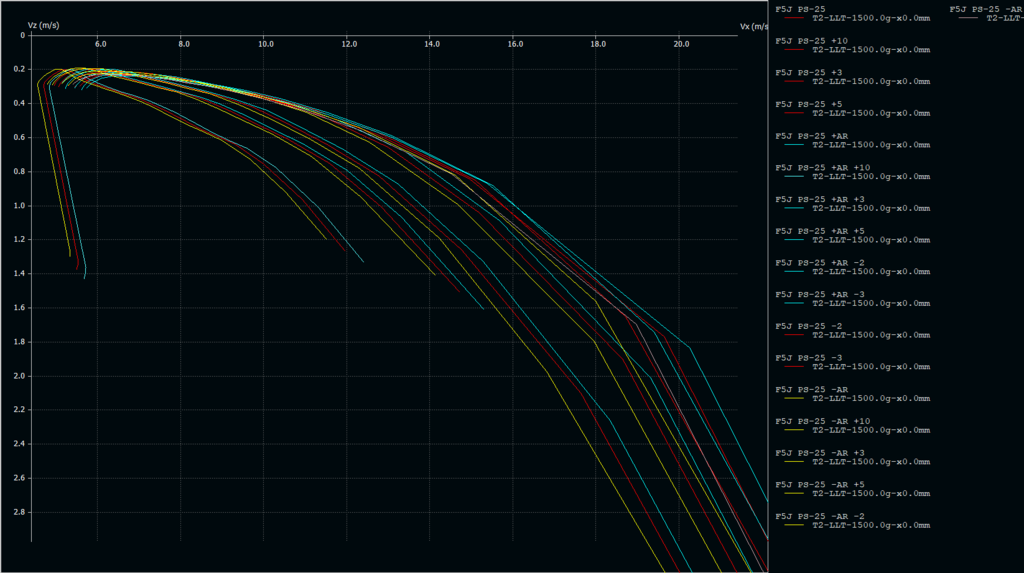
Task: Click the cyan legend line under 'F5J PS-25 +AR'
Action: point(795,144)
